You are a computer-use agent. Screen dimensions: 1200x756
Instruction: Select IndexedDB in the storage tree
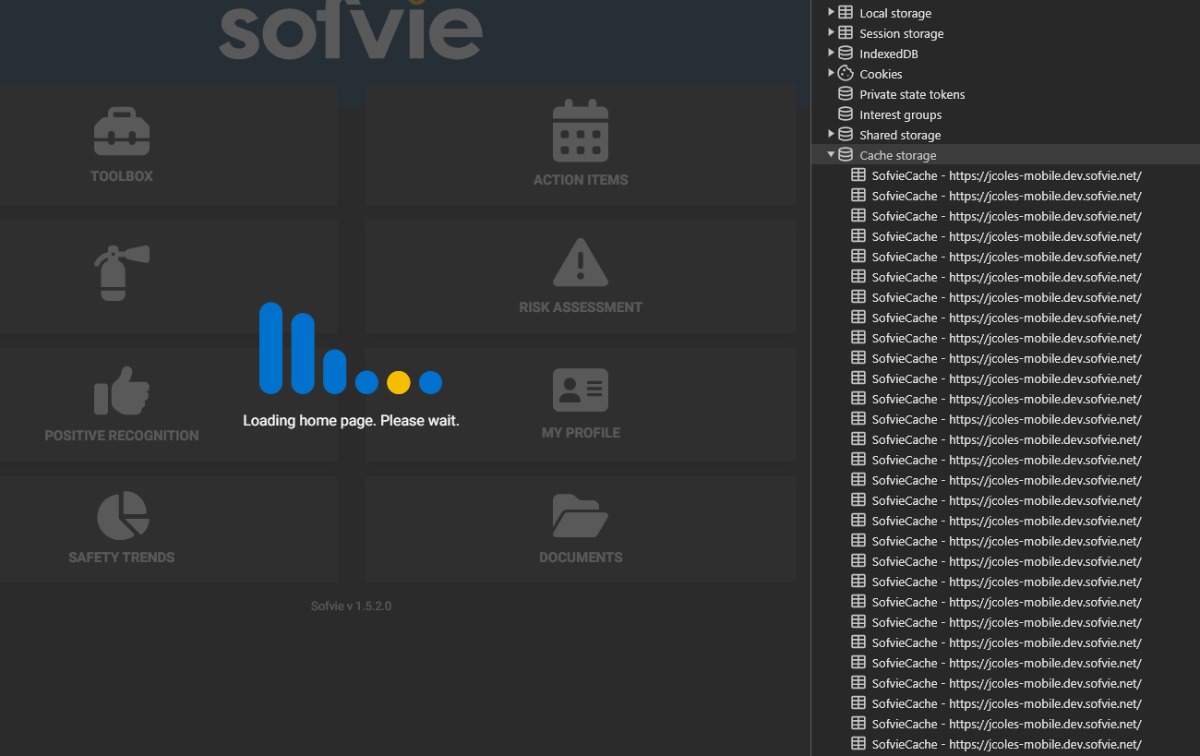(x=888, y=54)
